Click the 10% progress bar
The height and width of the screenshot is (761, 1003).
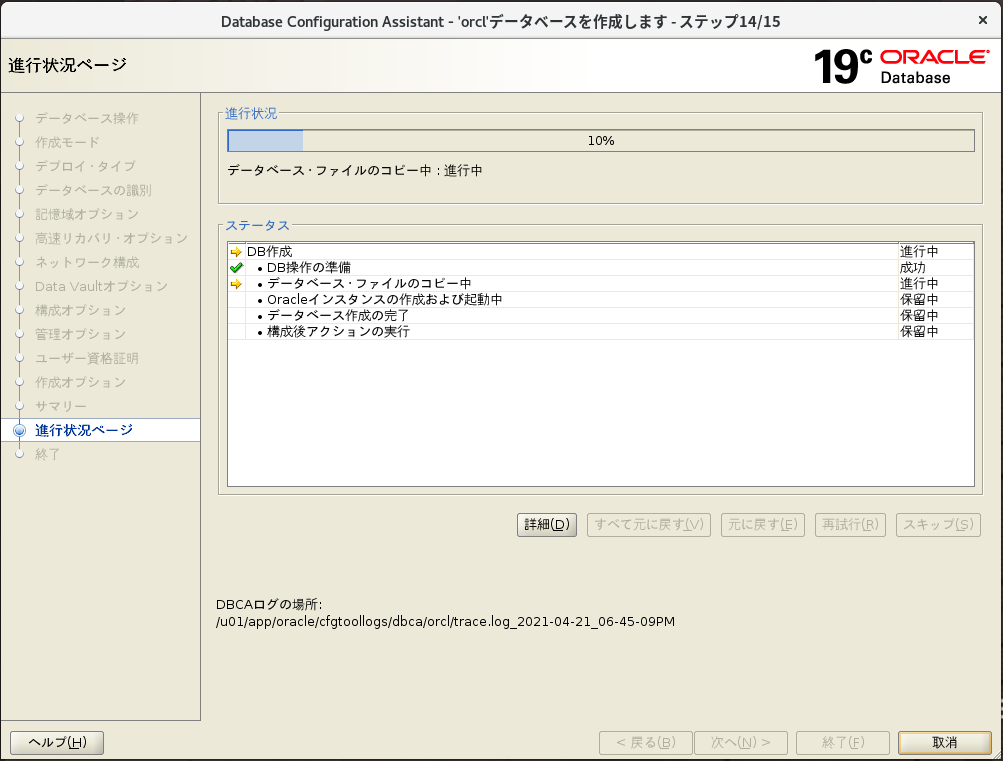point(600,141)
